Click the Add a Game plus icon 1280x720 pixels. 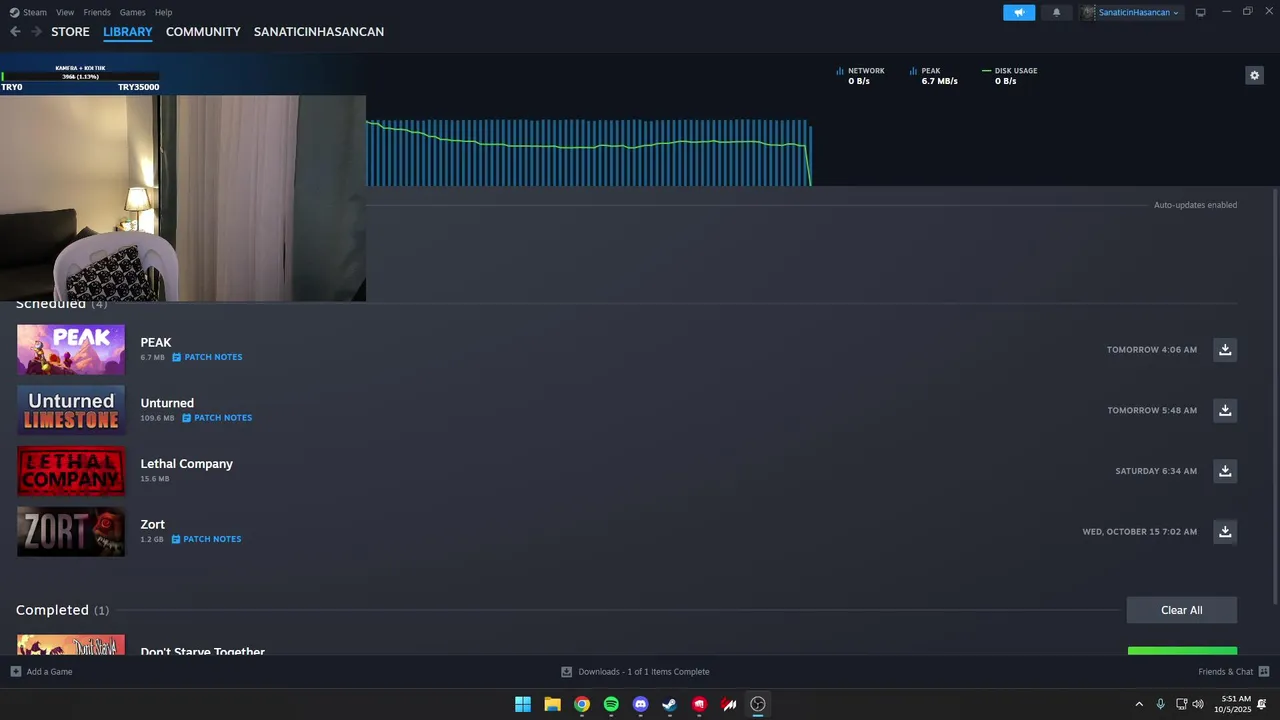pyautogui.click(x=15, y=672)
